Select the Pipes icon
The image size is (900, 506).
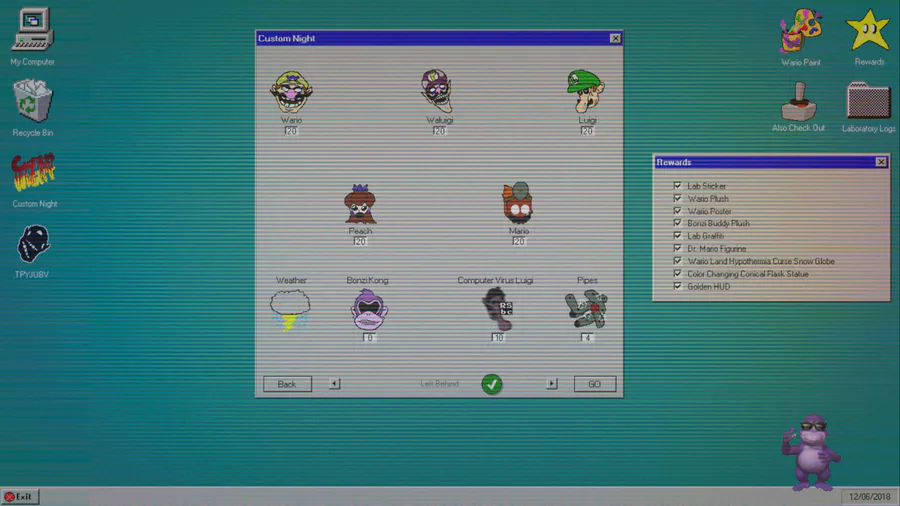pos(586,309)
